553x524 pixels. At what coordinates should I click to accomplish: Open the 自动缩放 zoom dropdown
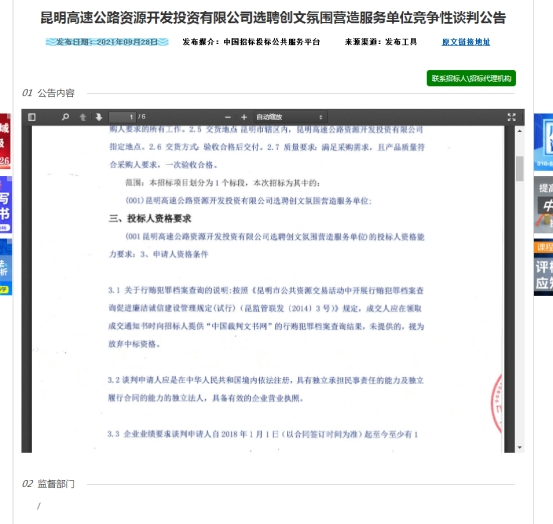click(x=289, y=117)
